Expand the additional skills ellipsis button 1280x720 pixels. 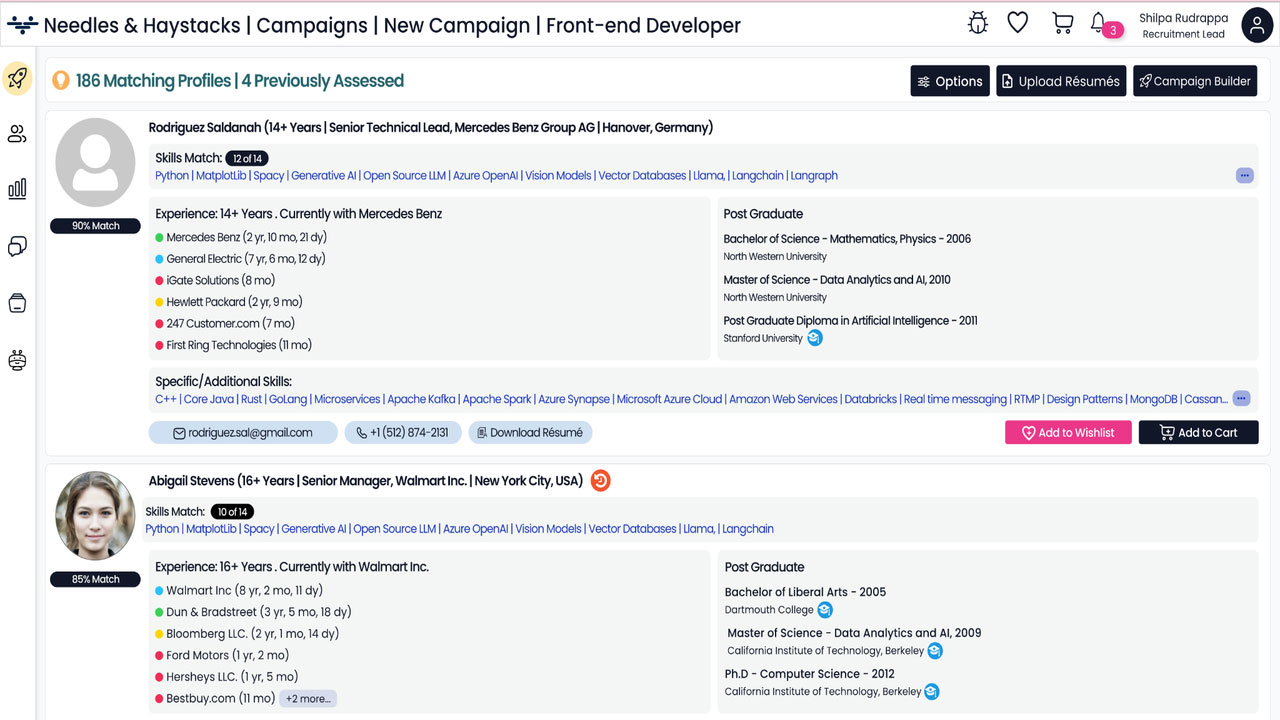tap(1241, 399)
